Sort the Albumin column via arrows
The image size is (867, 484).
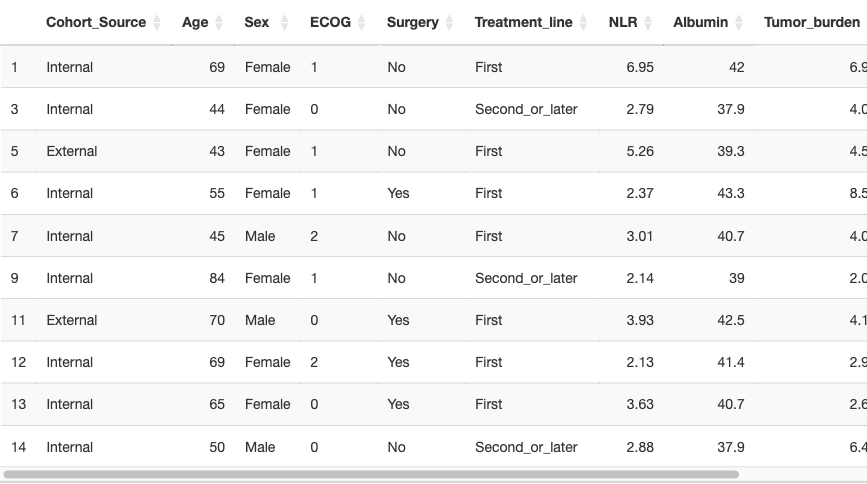click(x=739, y=23)
